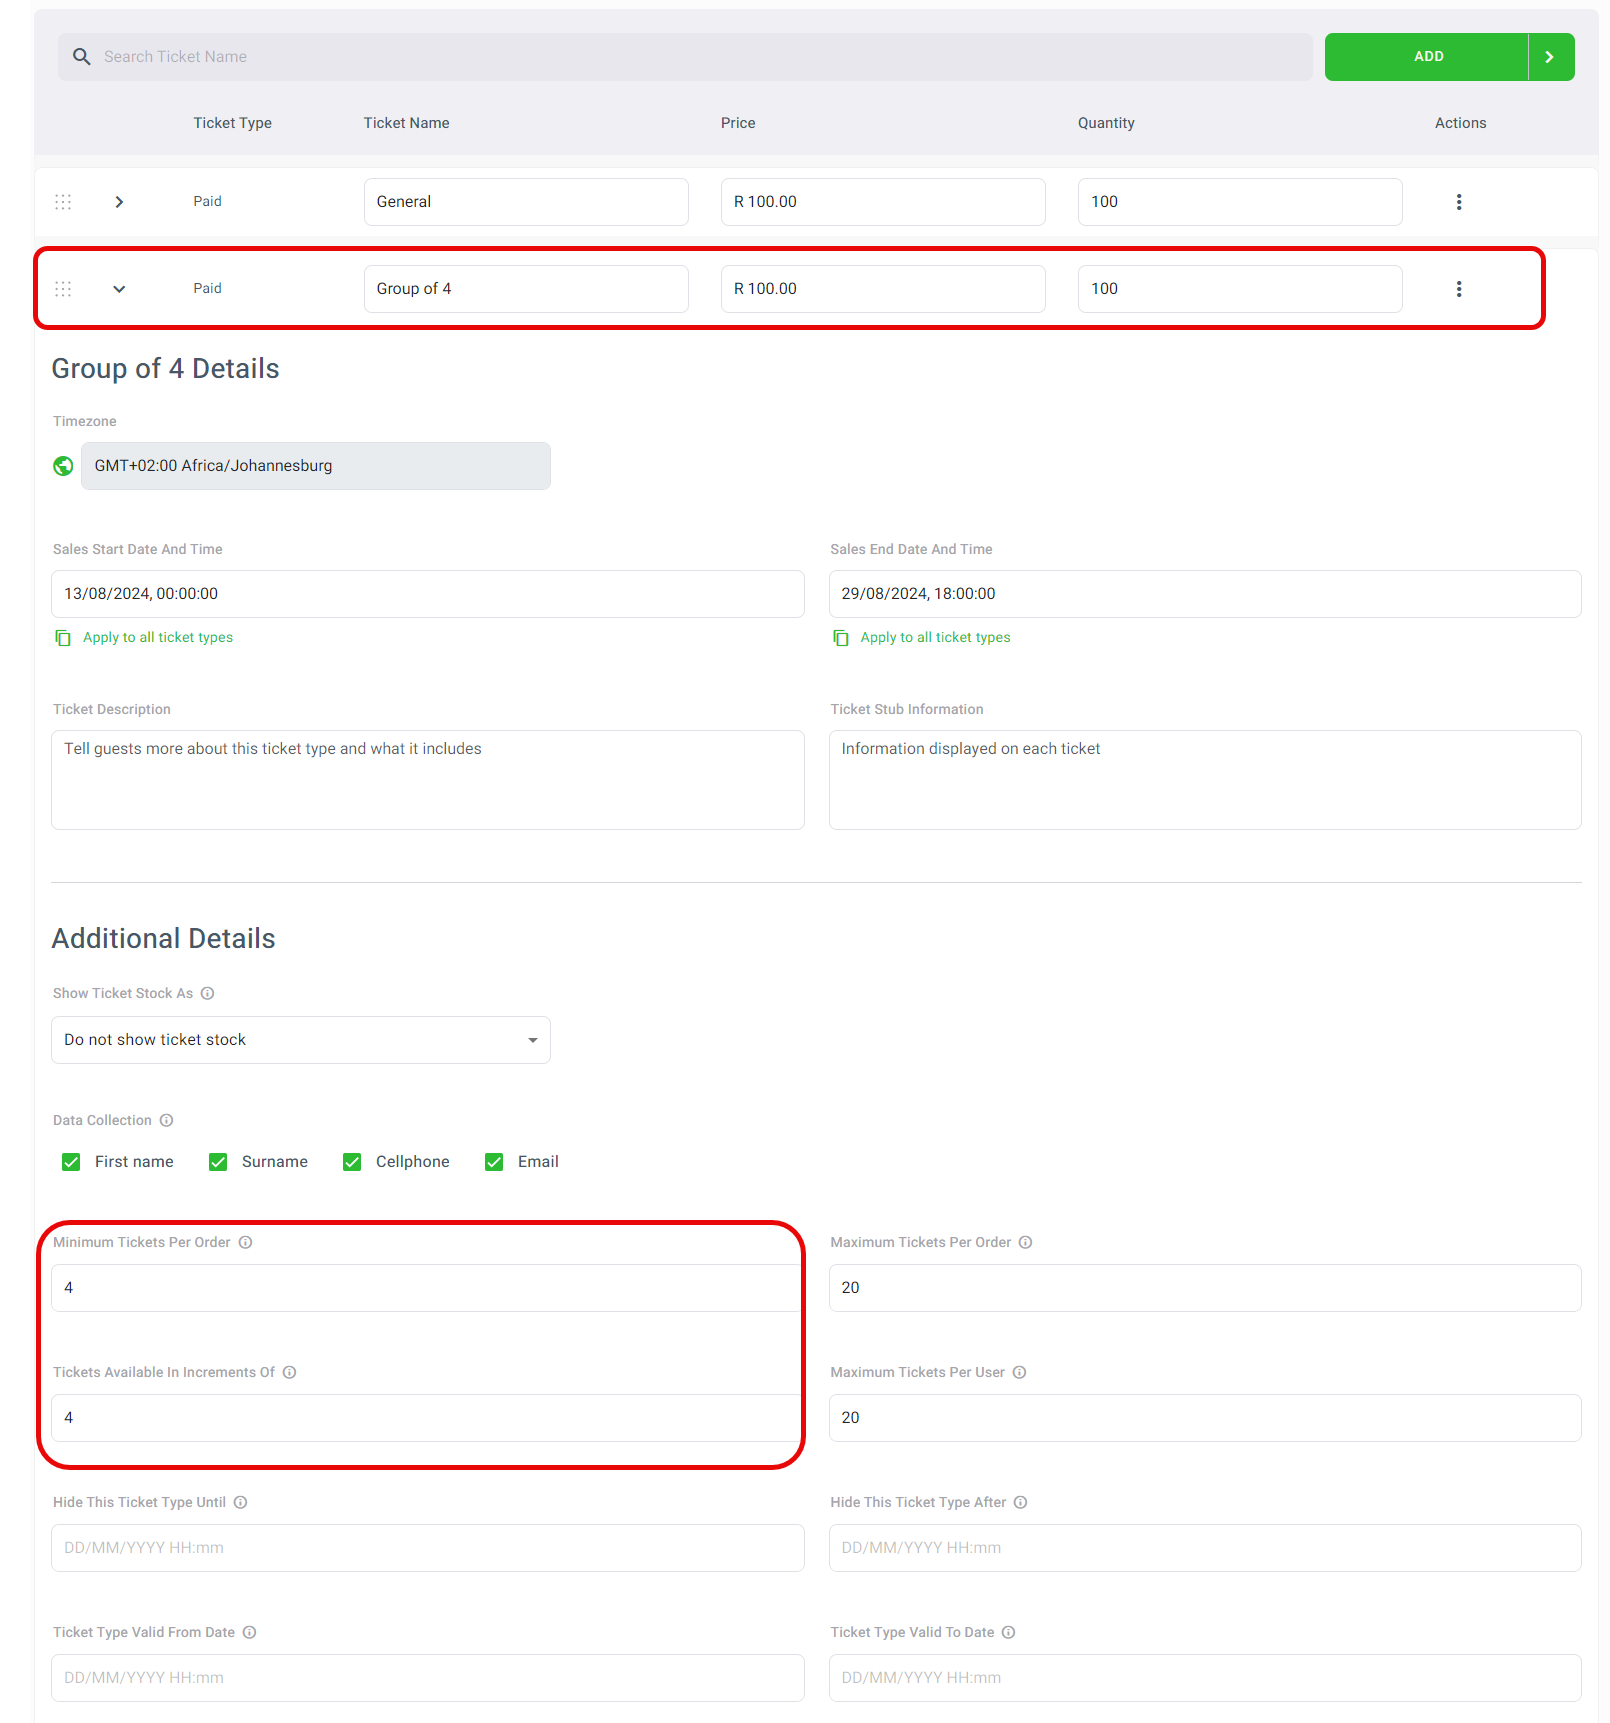Show info for Maximum Tickets Per Order
The width and height of the screenshot is (1610, 1723).
[x=1025, y=1243]
